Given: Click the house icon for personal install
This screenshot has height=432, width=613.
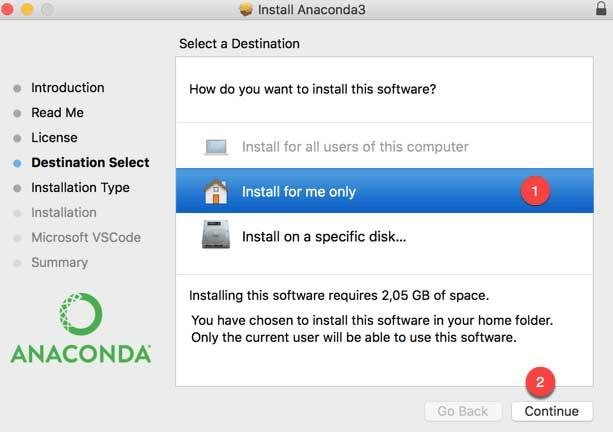Looking at the screenshot, I should click(x=216, y=192).
